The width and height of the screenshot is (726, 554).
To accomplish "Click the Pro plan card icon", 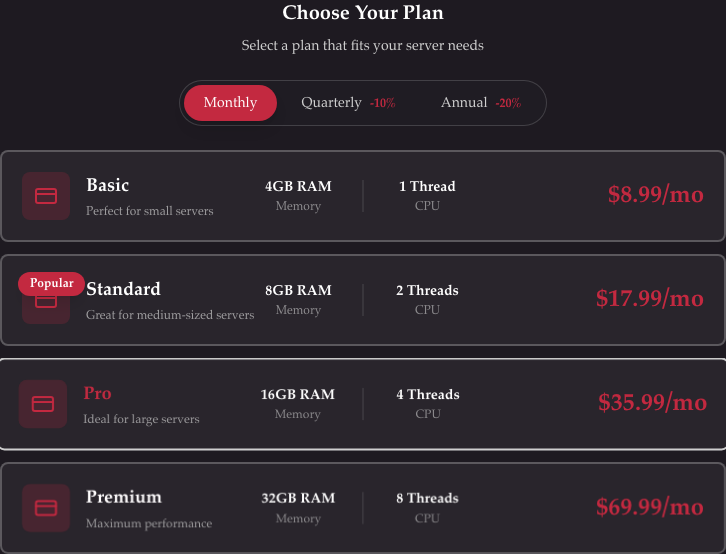I will click(43, 404).
